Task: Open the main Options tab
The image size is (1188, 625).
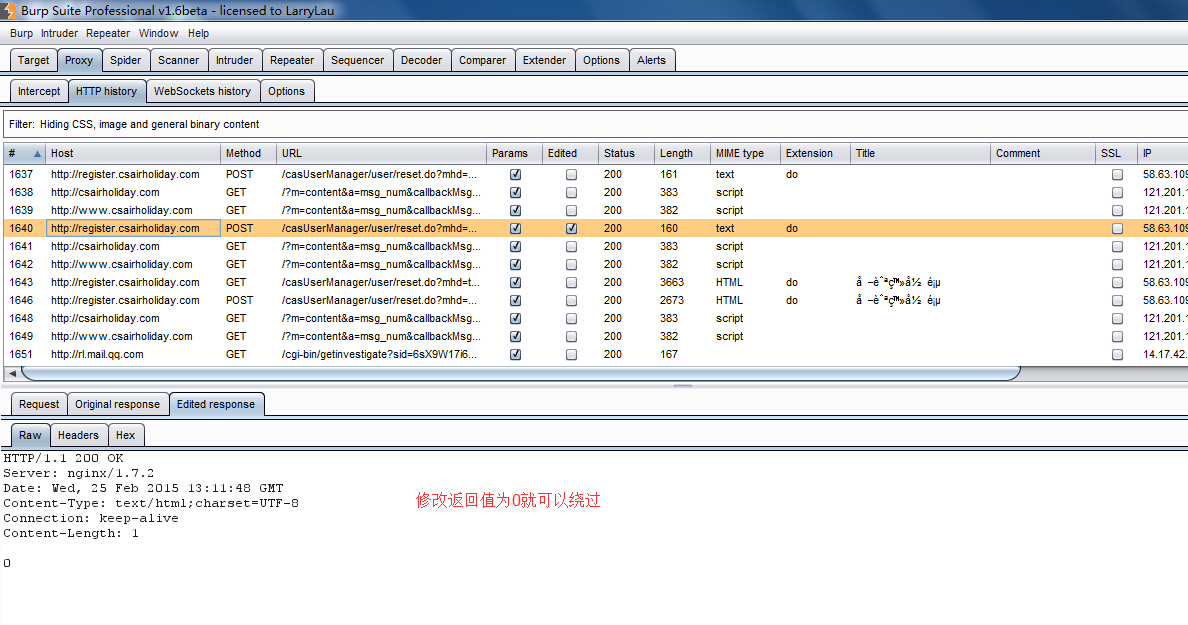Action: [602, 61]
